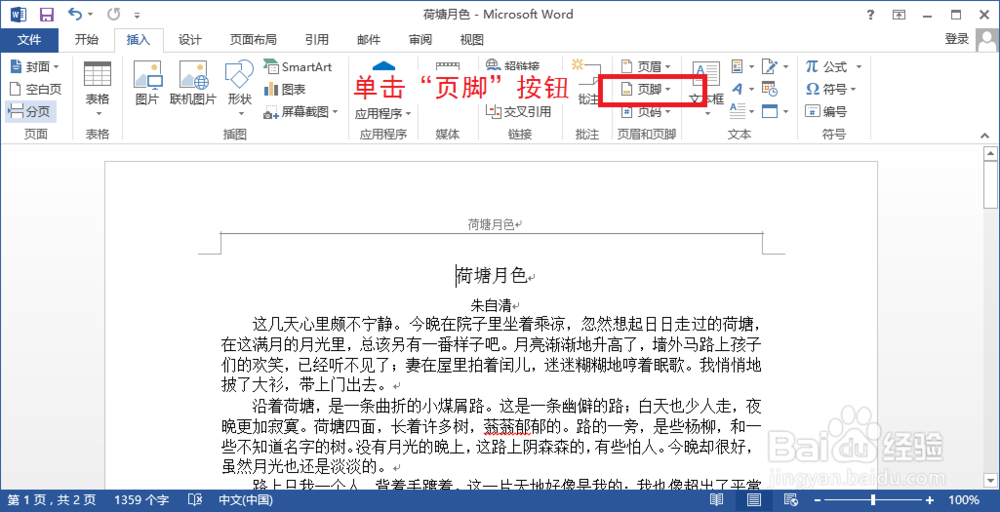Click the proofing errors icon in status bar
This screenshot has height=512, width=1000.
tap(196, 500)
